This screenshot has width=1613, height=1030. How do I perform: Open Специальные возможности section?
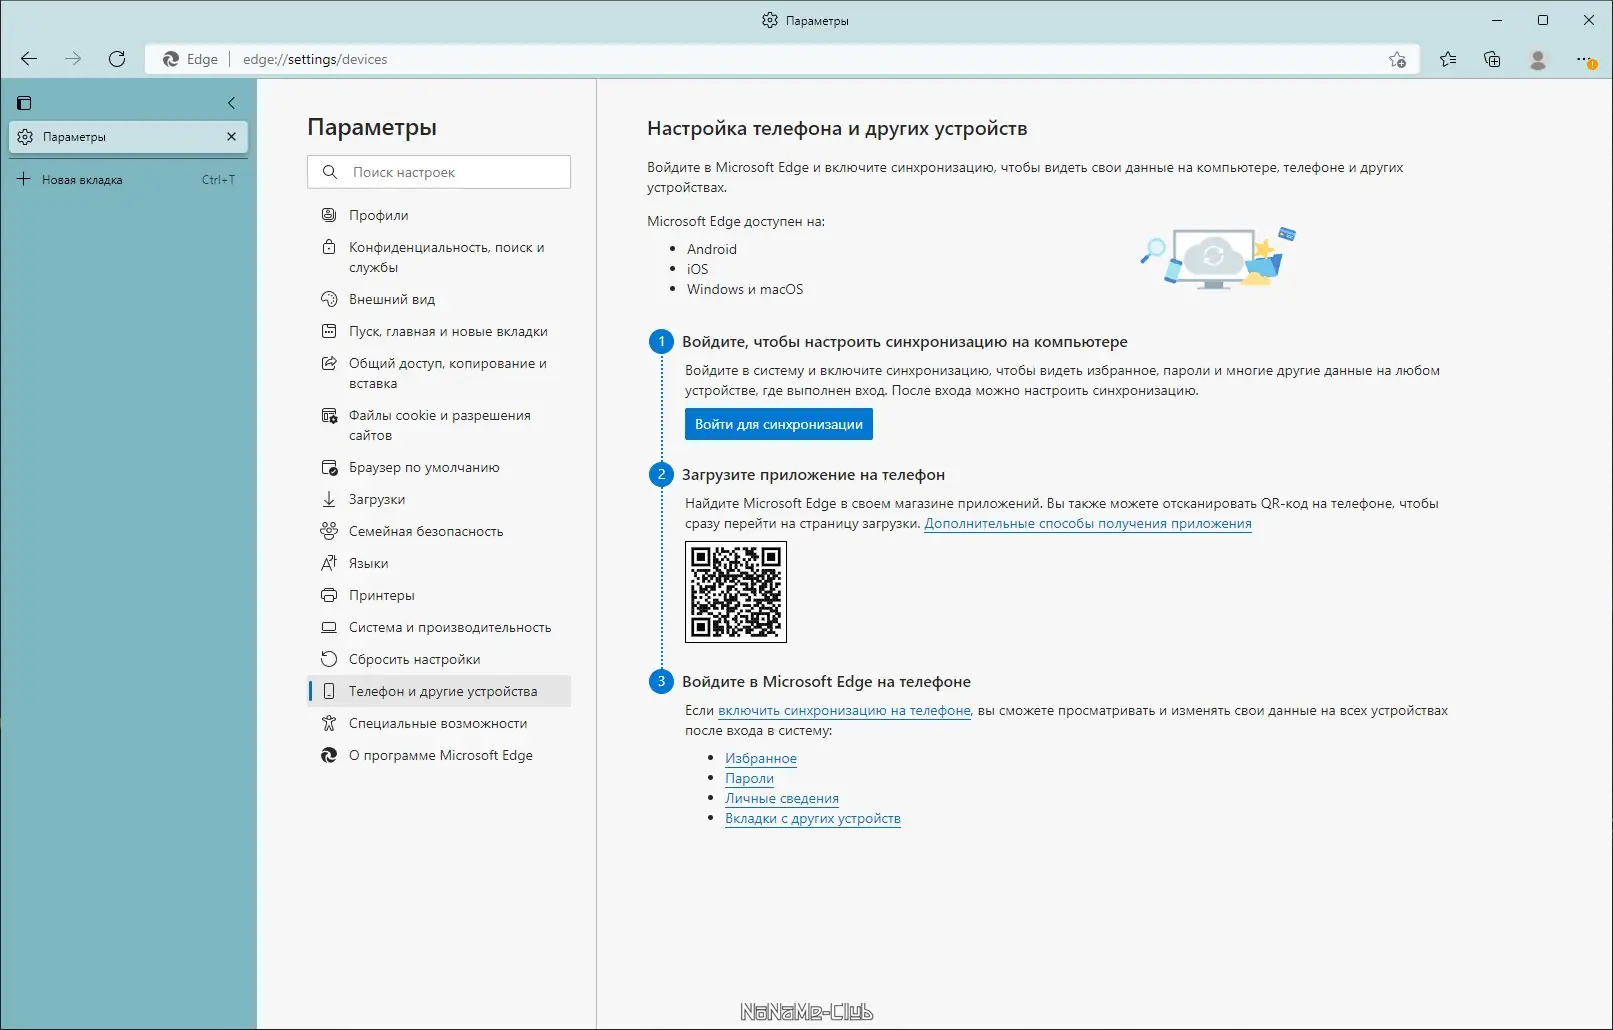tap(439, 723)
